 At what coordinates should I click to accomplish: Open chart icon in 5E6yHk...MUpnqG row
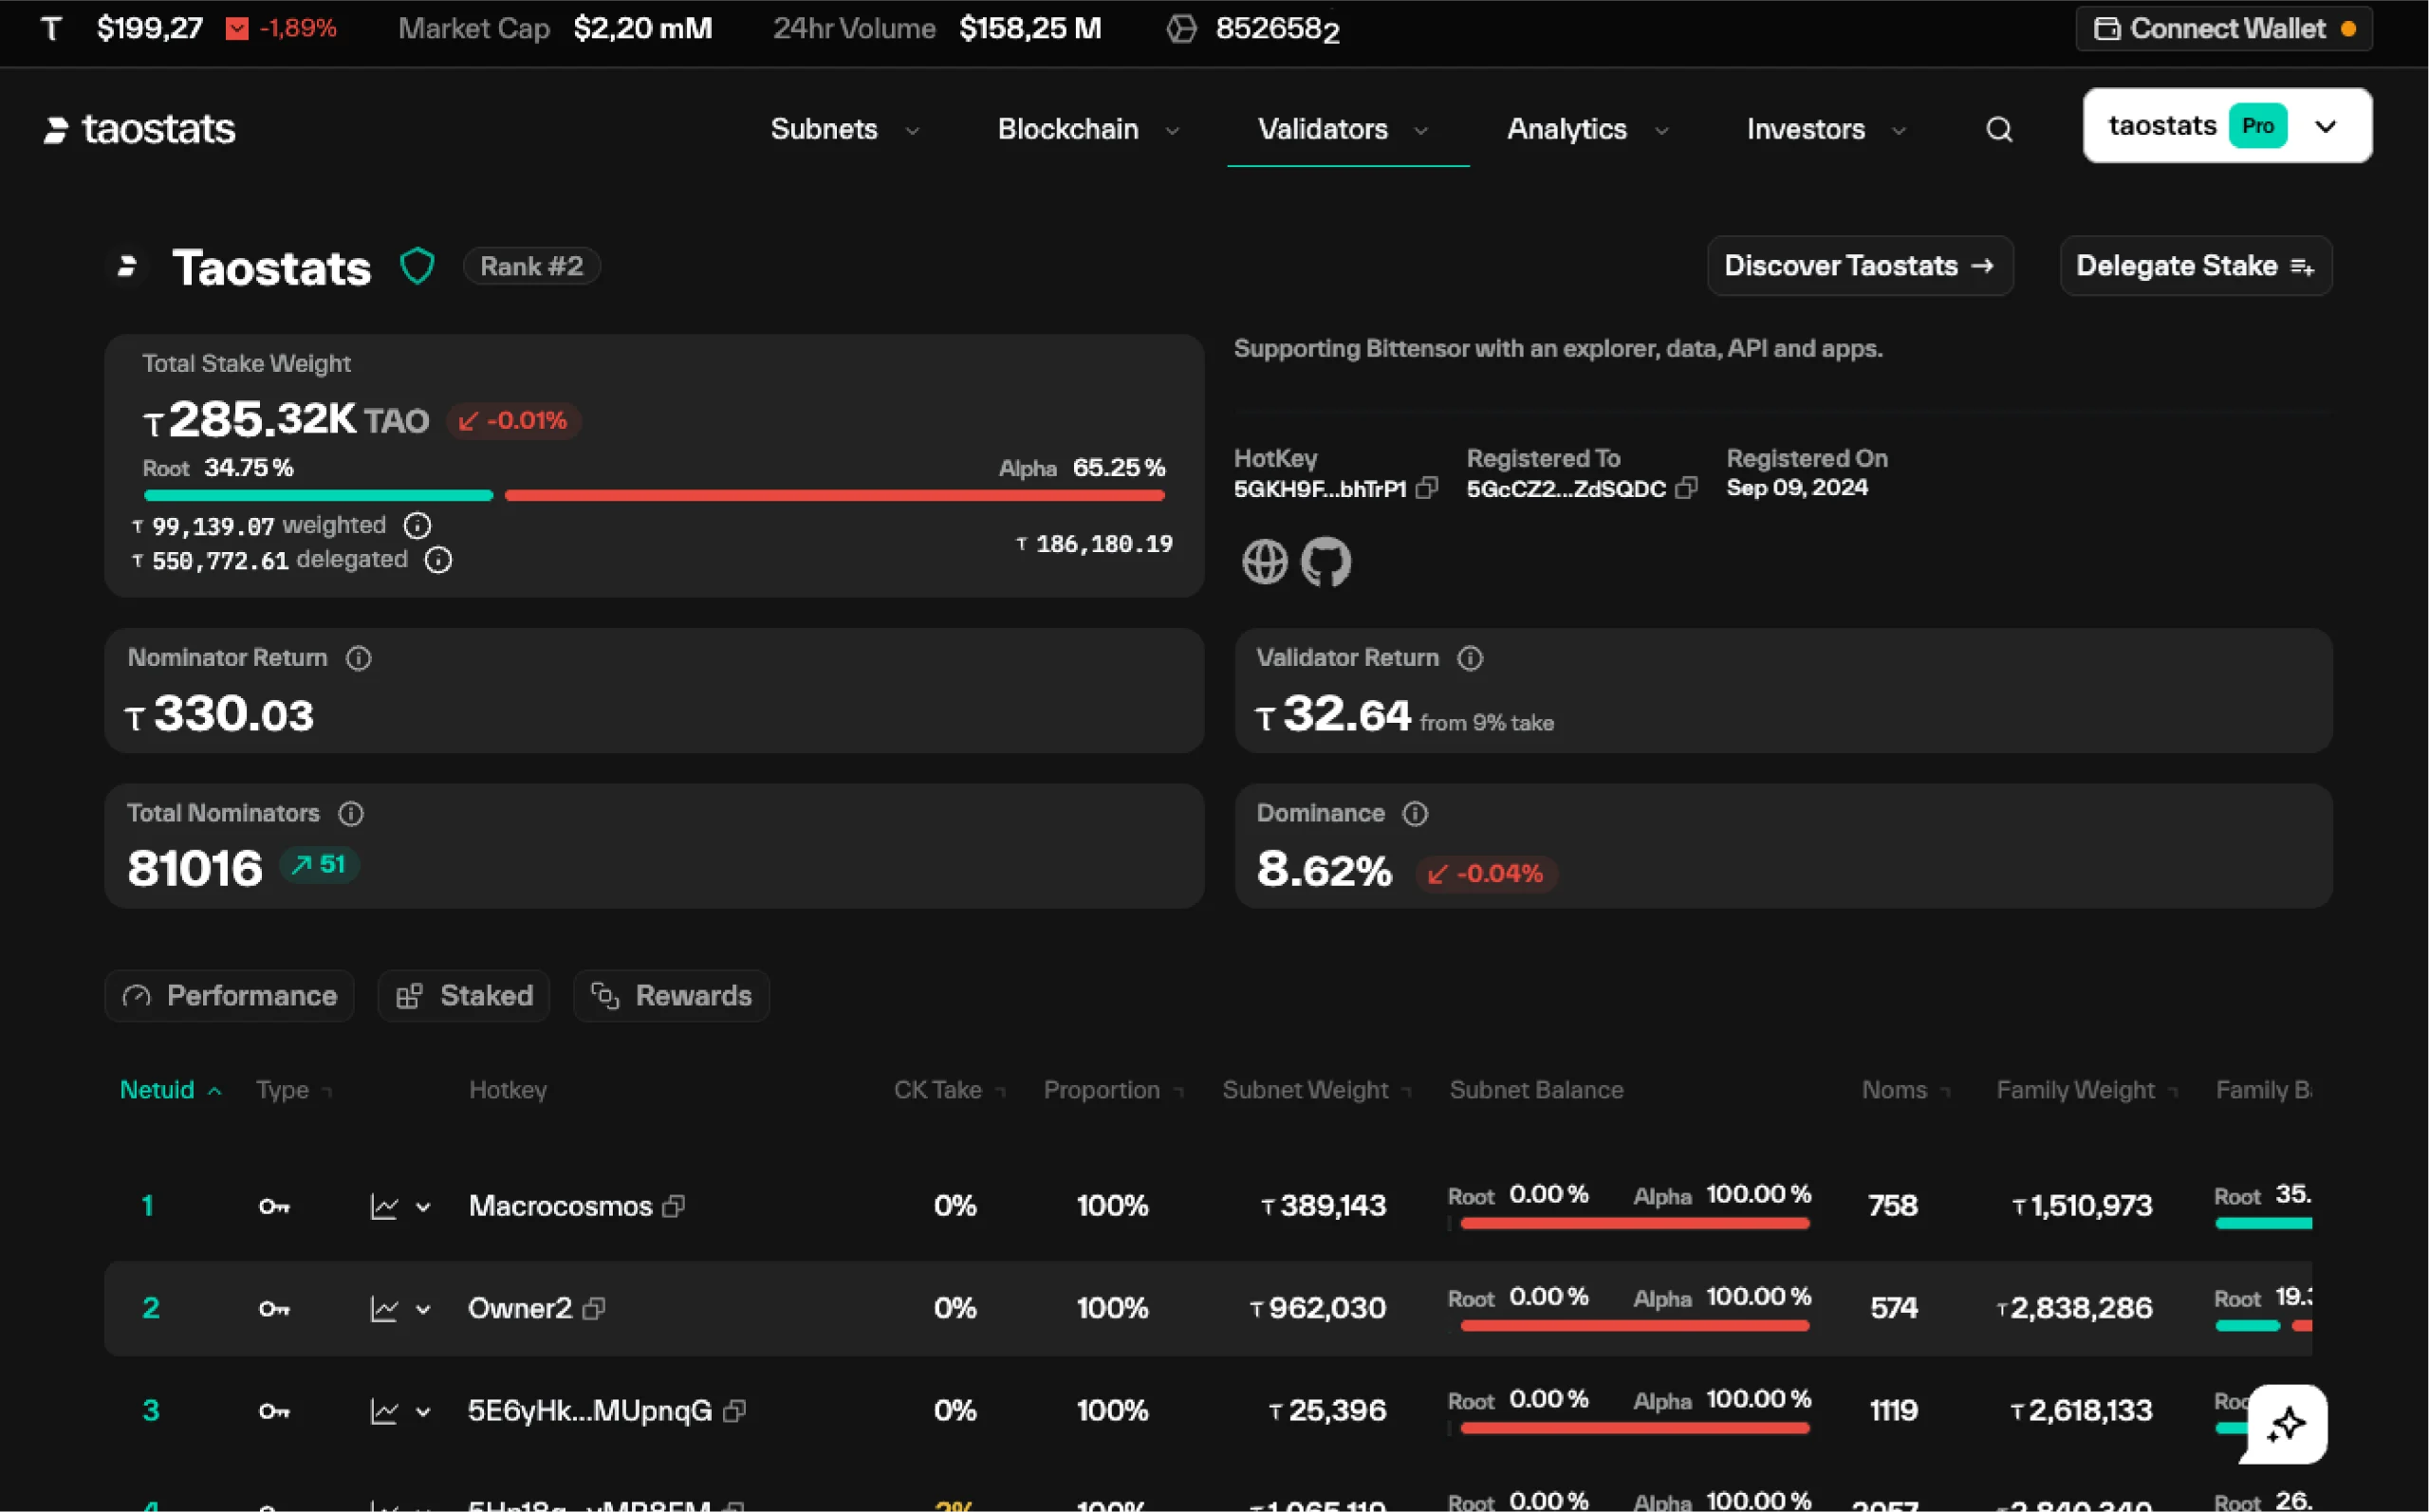tap(384, 1411)
